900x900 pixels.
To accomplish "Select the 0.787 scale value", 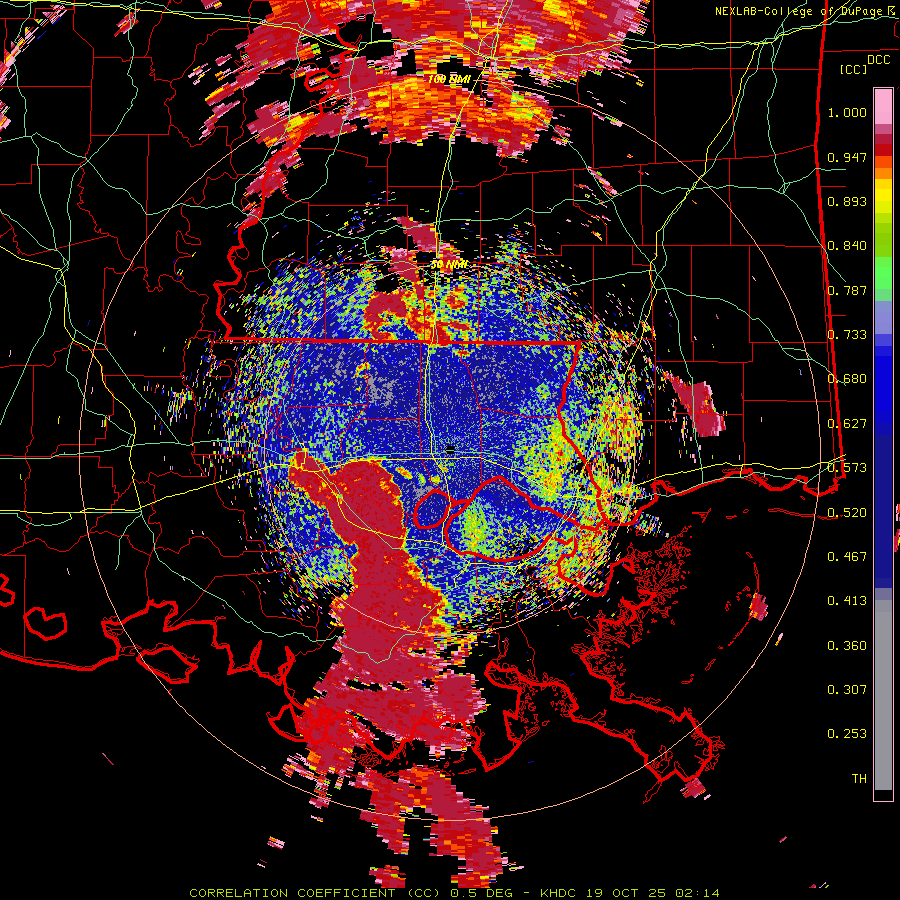I will [x=847, y=290].
